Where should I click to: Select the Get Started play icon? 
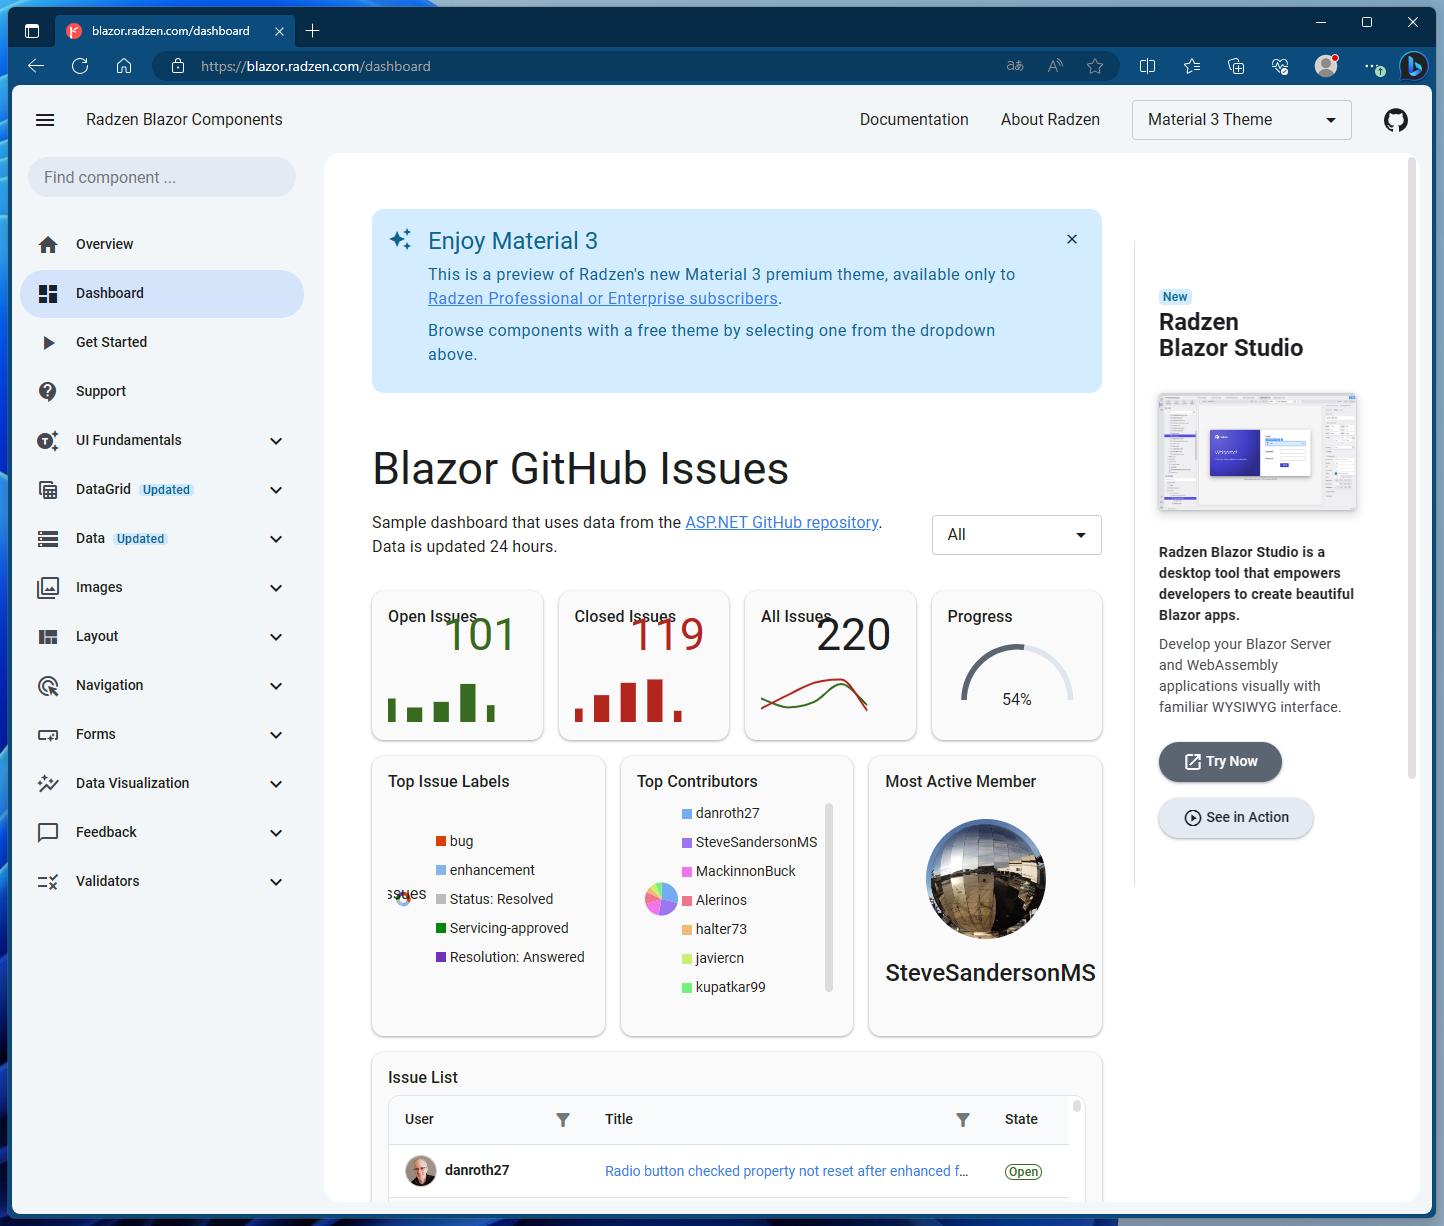click(x=48, y=342)
